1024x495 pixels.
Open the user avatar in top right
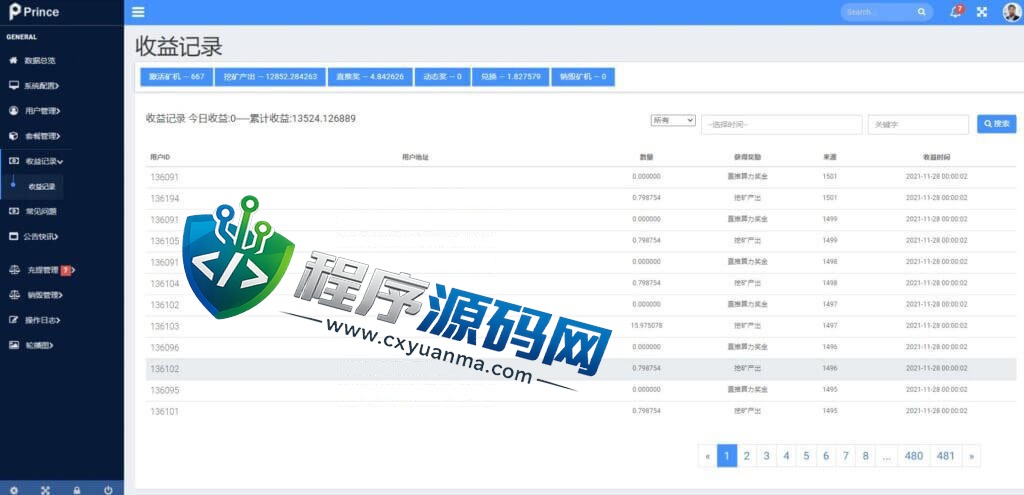pos(1011,12)
